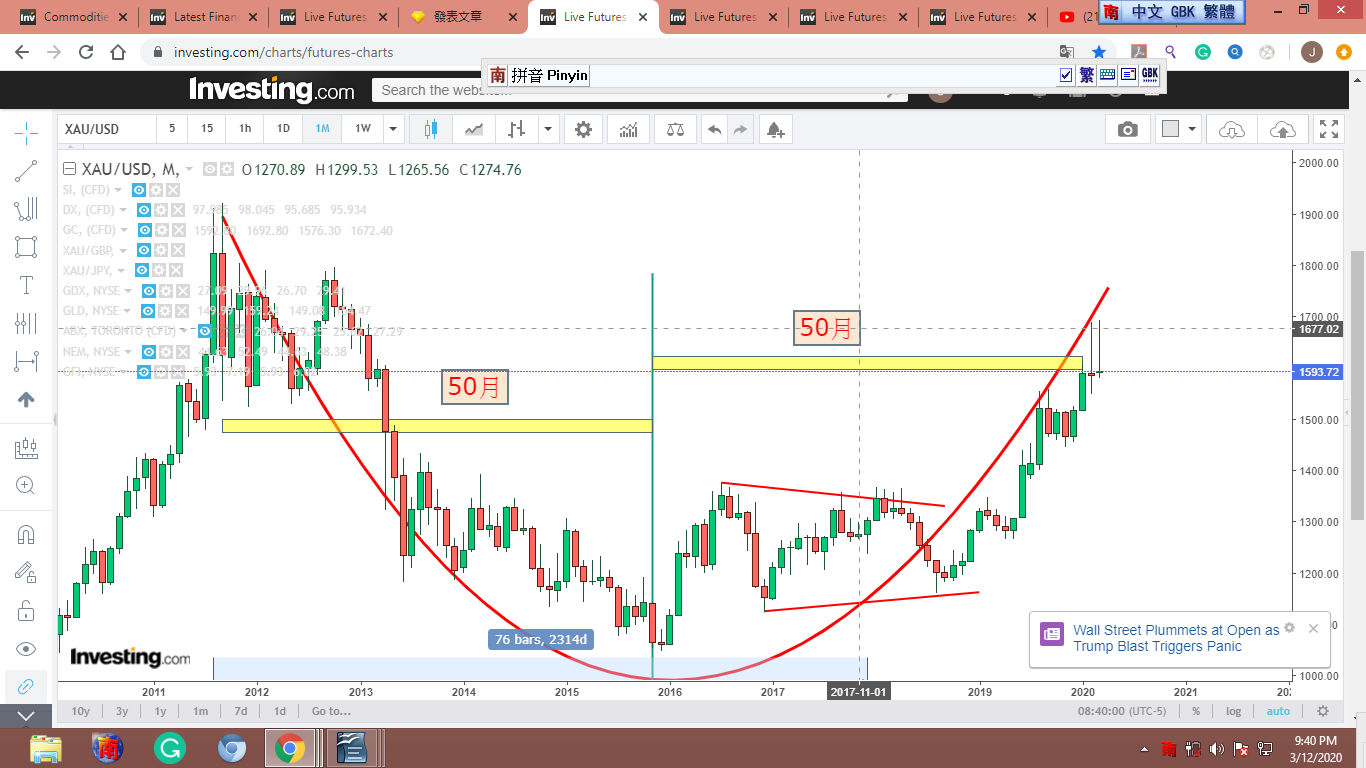Toggle stay in drawing mode
Image resolution: width=1366 pixels, height=768 pixels.
point(26,573)
